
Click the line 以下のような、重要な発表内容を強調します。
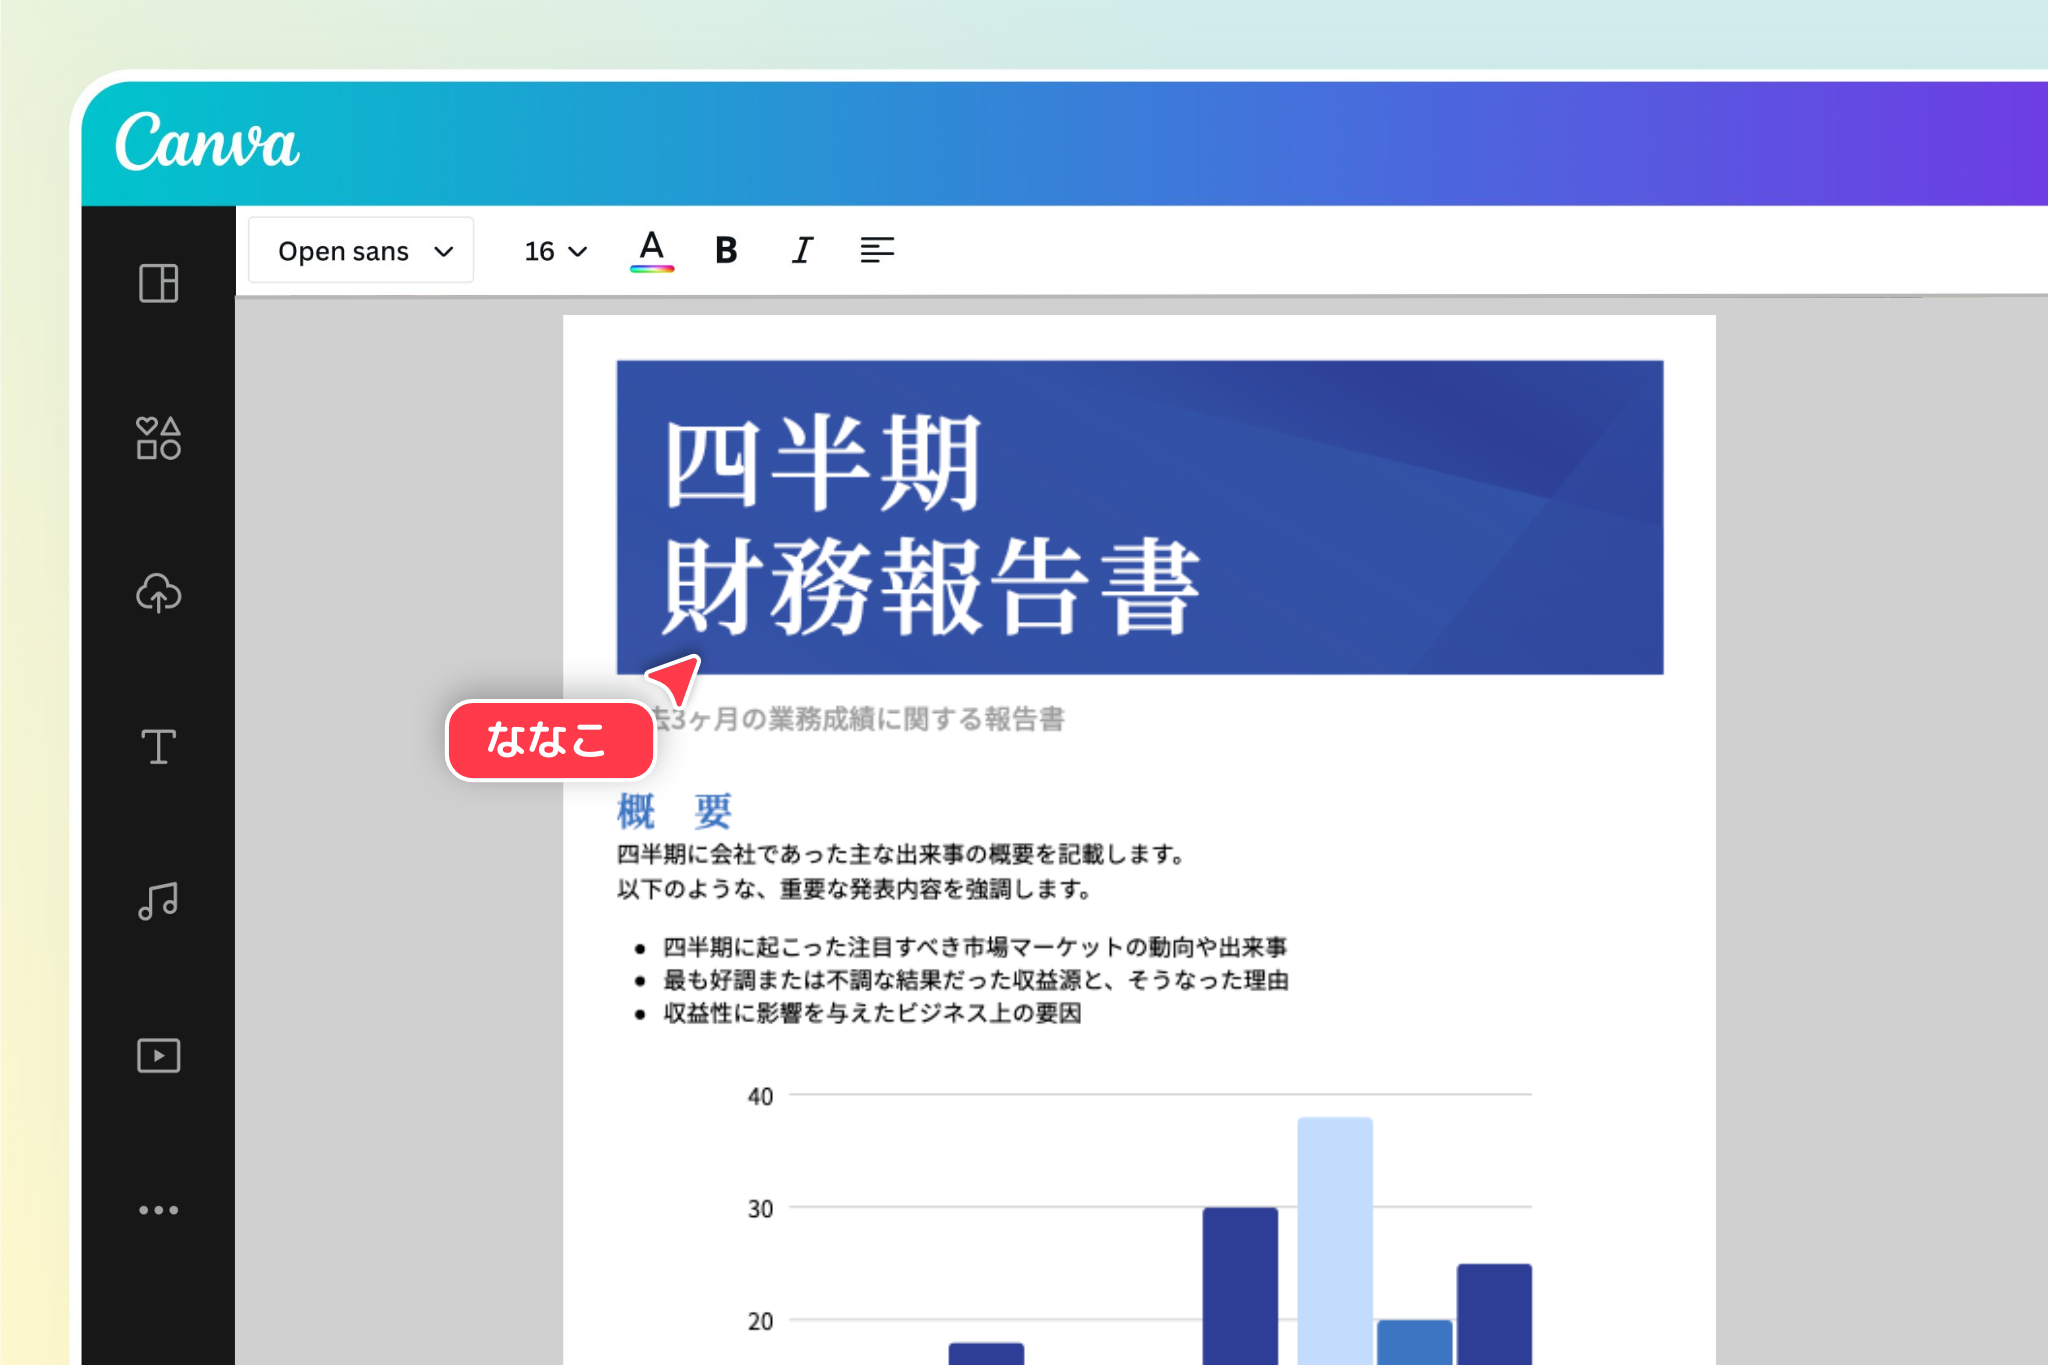tap(854, 889)
